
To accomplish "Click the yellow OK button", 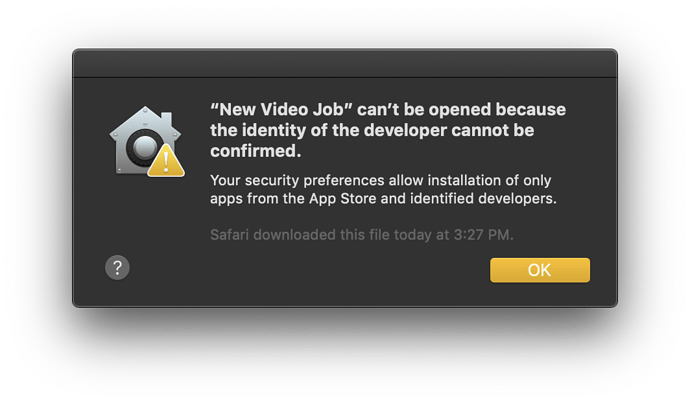I will (540, 270).
